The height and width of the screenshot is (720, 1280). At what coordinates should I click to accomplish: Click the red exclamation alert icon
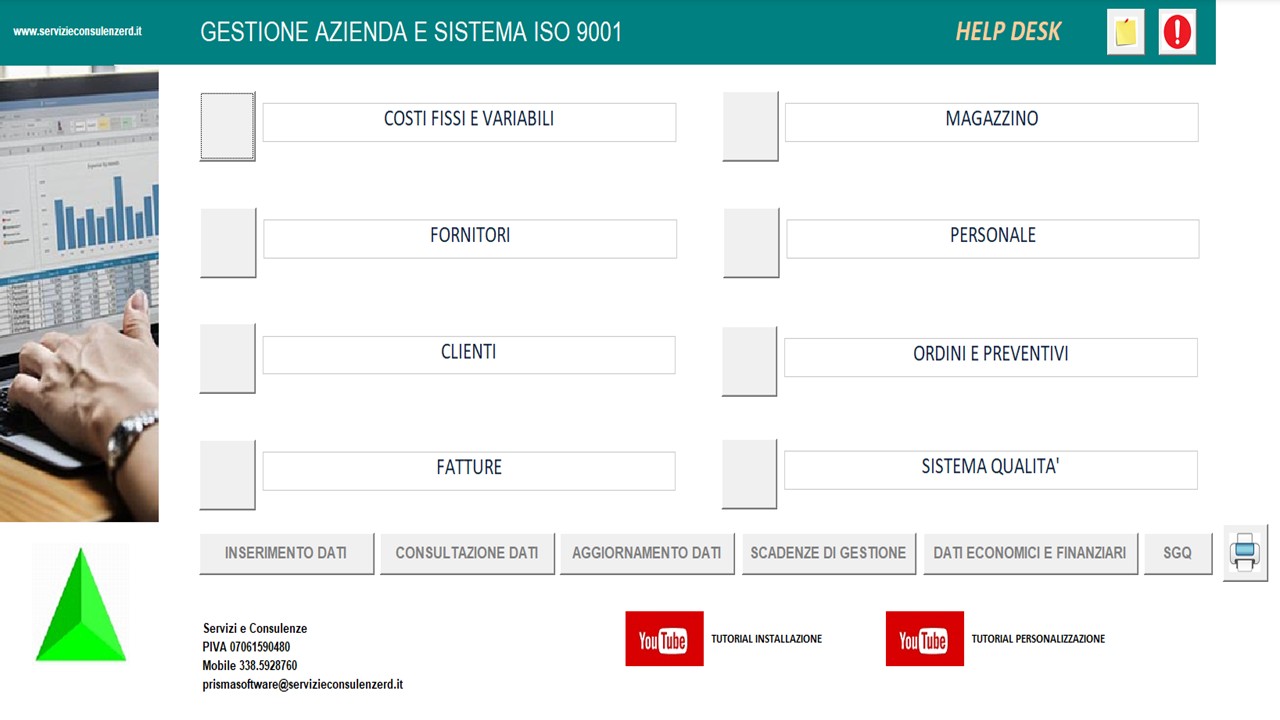coord(1177,32)
